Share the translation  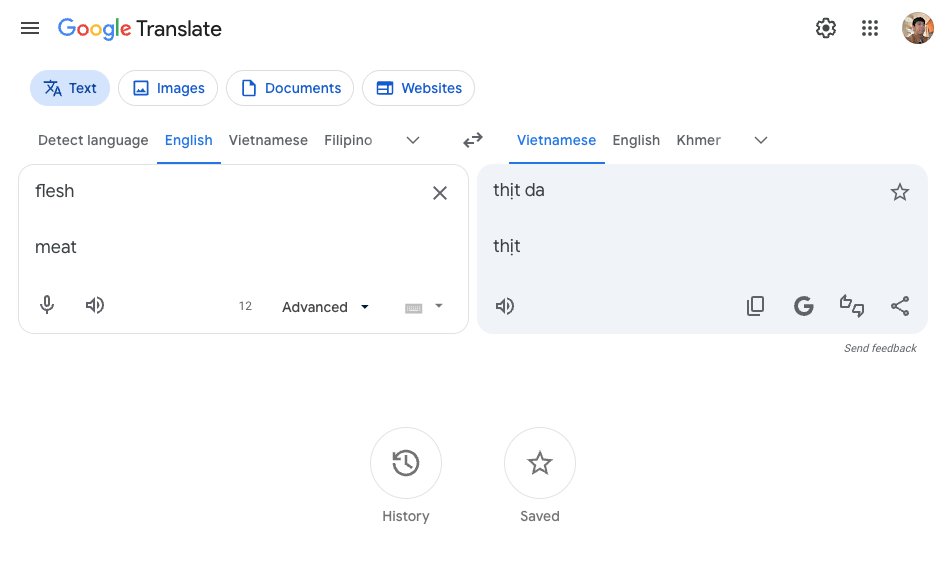(900, 306)
